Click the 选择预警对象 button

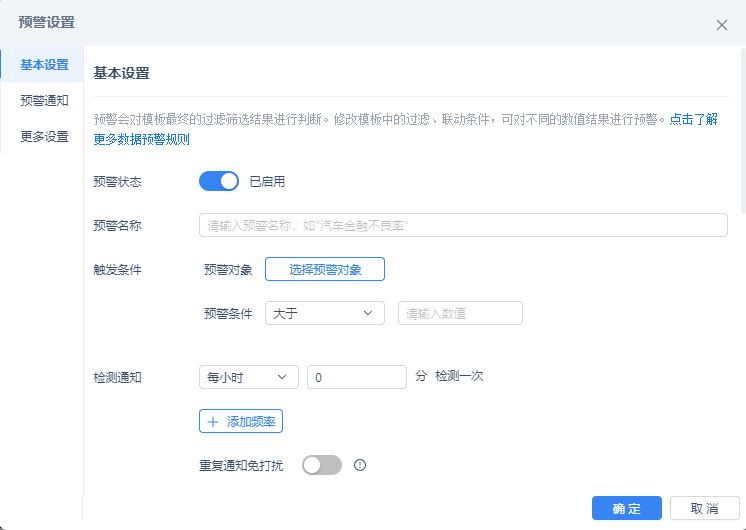(x=324, y=269)
